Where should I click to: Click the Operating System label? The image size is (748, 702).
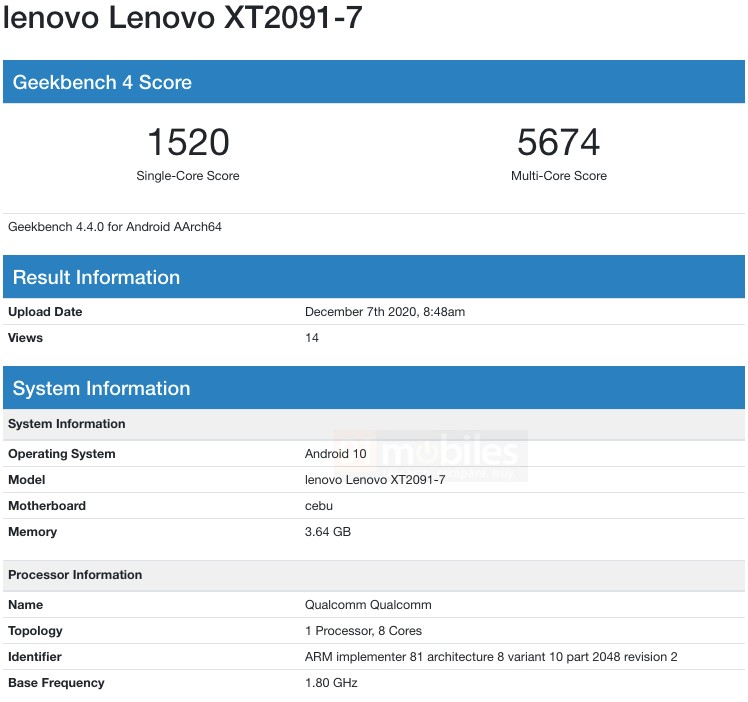(62, 454)
